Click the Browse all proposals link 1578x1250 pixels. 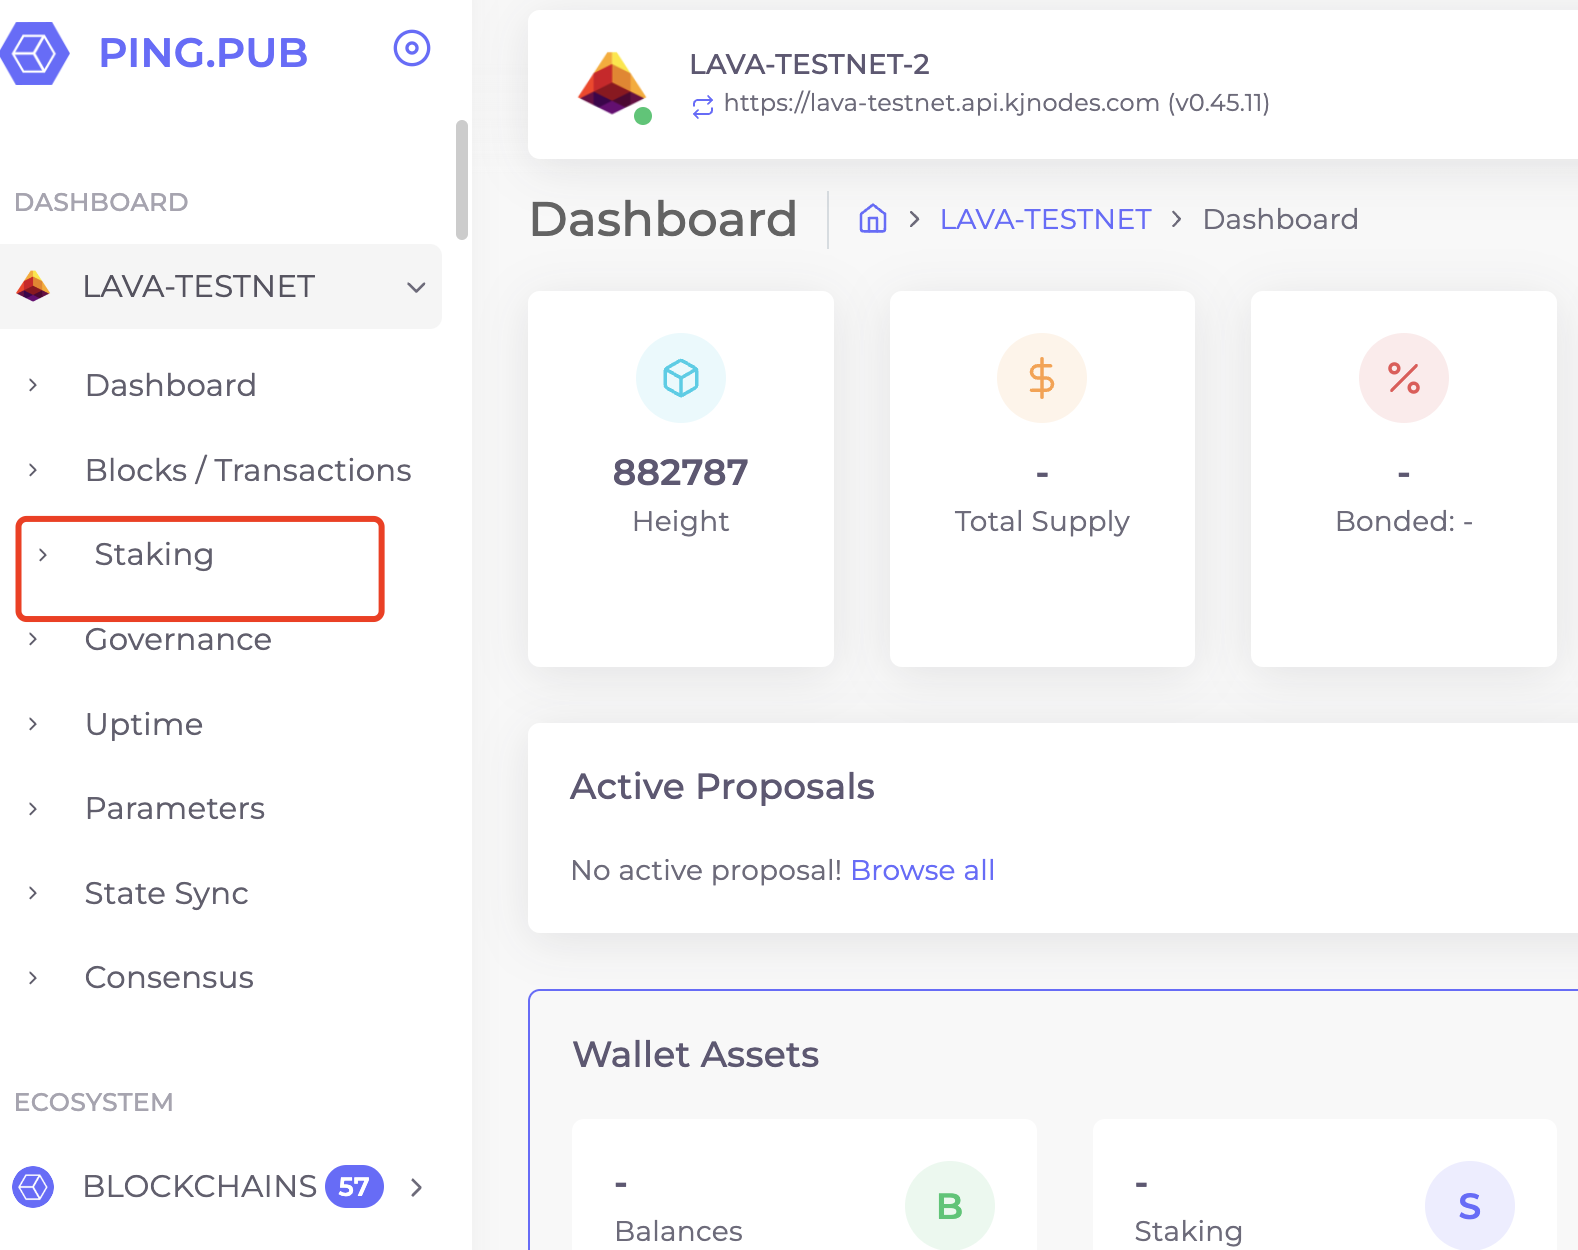tap(923, 870)
